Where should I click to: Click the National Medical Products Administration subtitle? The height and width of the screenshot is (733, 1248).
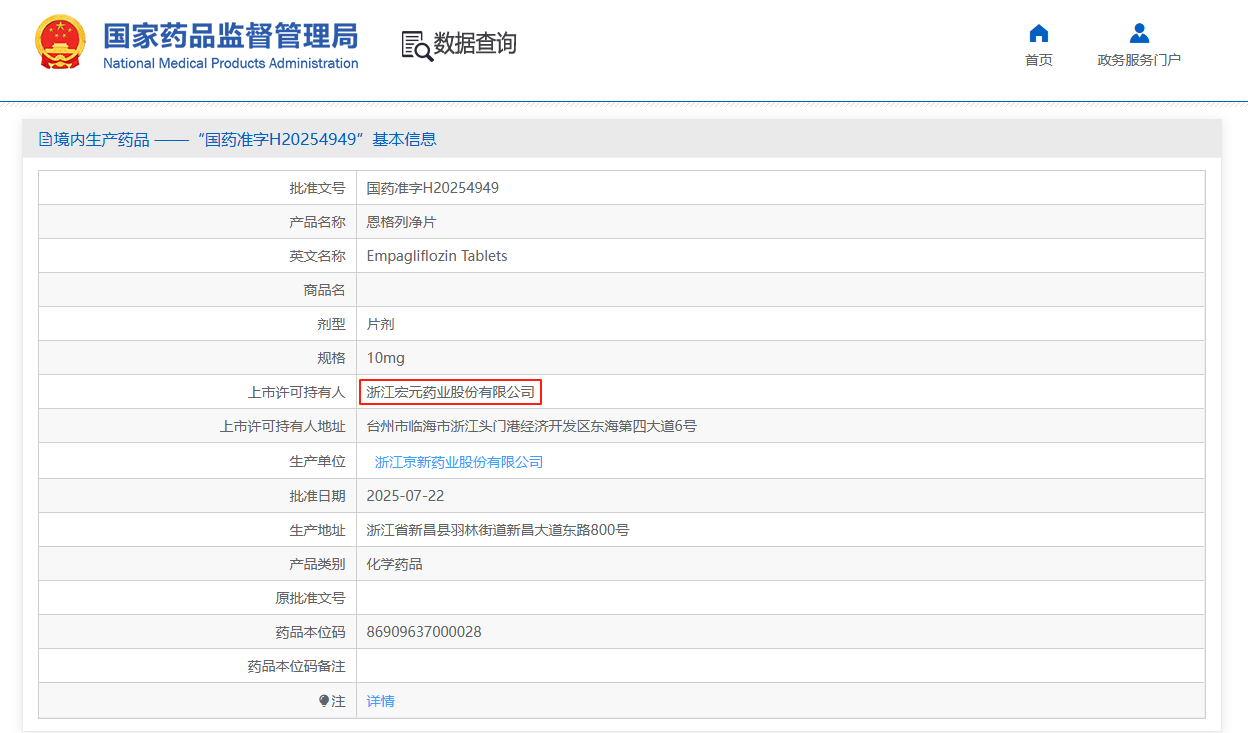(231, 63)
